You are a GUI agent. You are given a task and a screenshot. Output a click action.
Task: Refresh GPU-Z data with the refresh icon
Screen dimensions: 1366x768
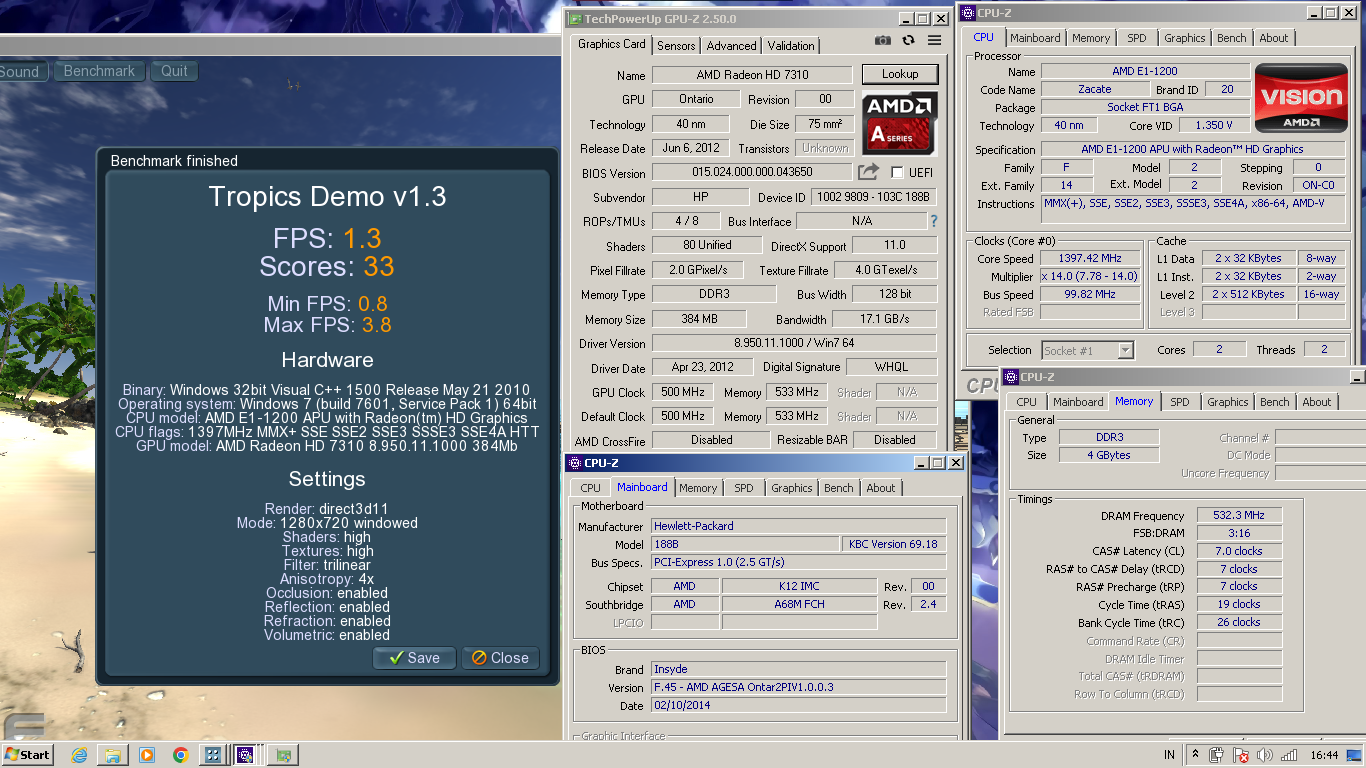[908, 40]
